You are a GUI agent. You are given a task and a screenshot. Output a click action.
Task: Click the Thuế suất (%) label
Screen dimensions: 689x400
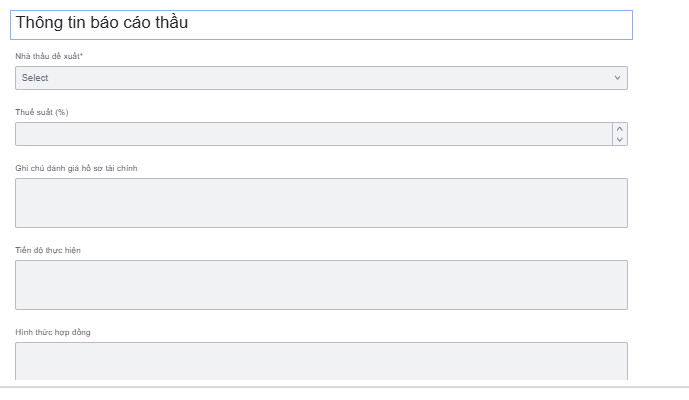[x=41, y=112]
